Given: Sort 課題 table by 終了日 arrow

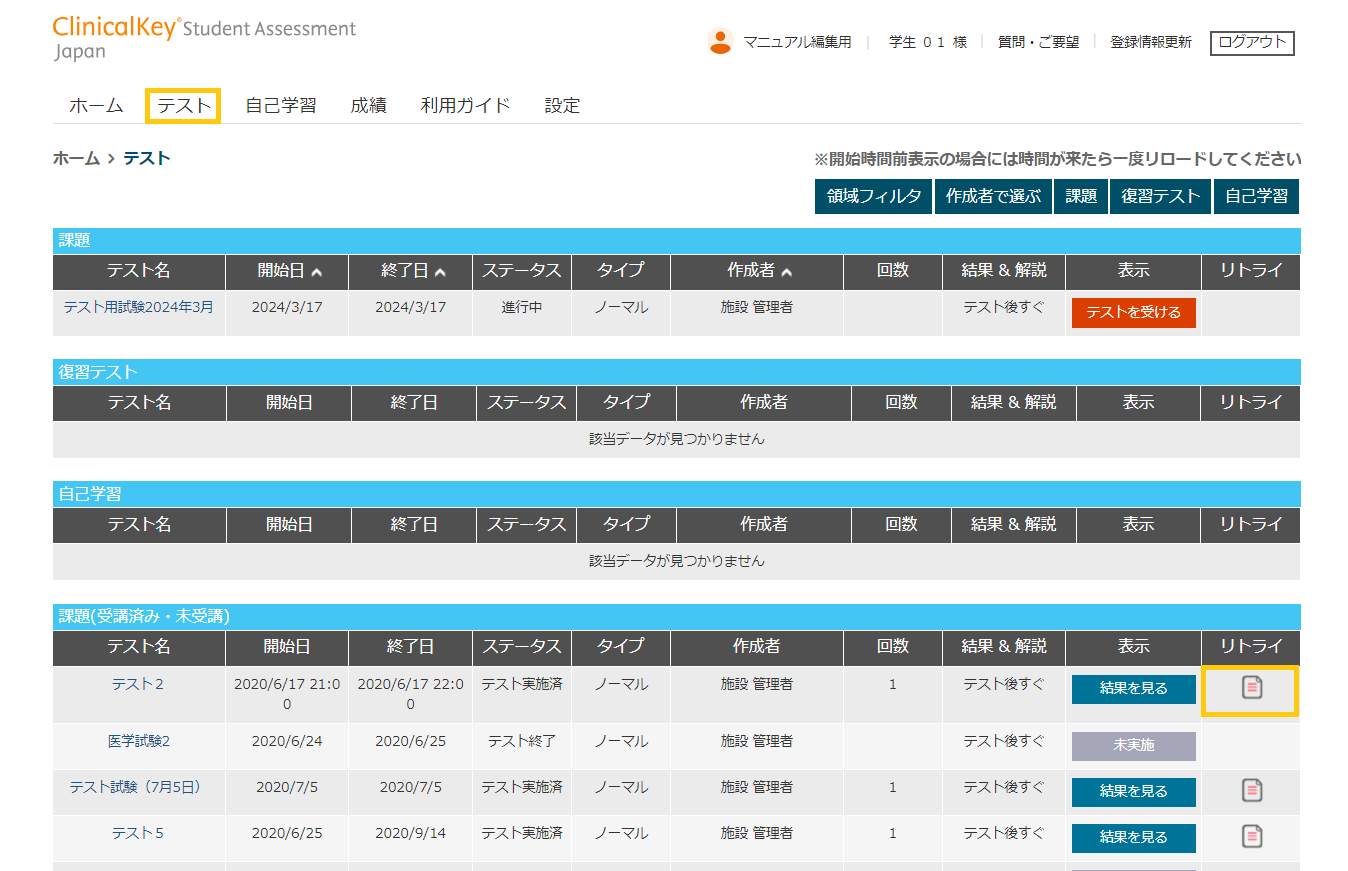Looking at the screenshot, I should (440, 272).
